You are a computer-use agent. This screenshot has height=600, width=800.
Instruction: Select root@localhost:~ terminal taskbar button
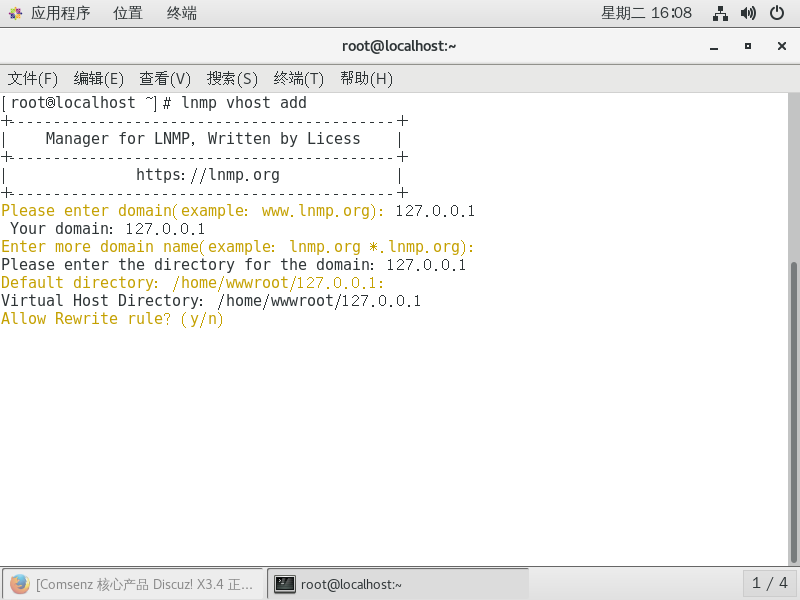pos(398,584)
